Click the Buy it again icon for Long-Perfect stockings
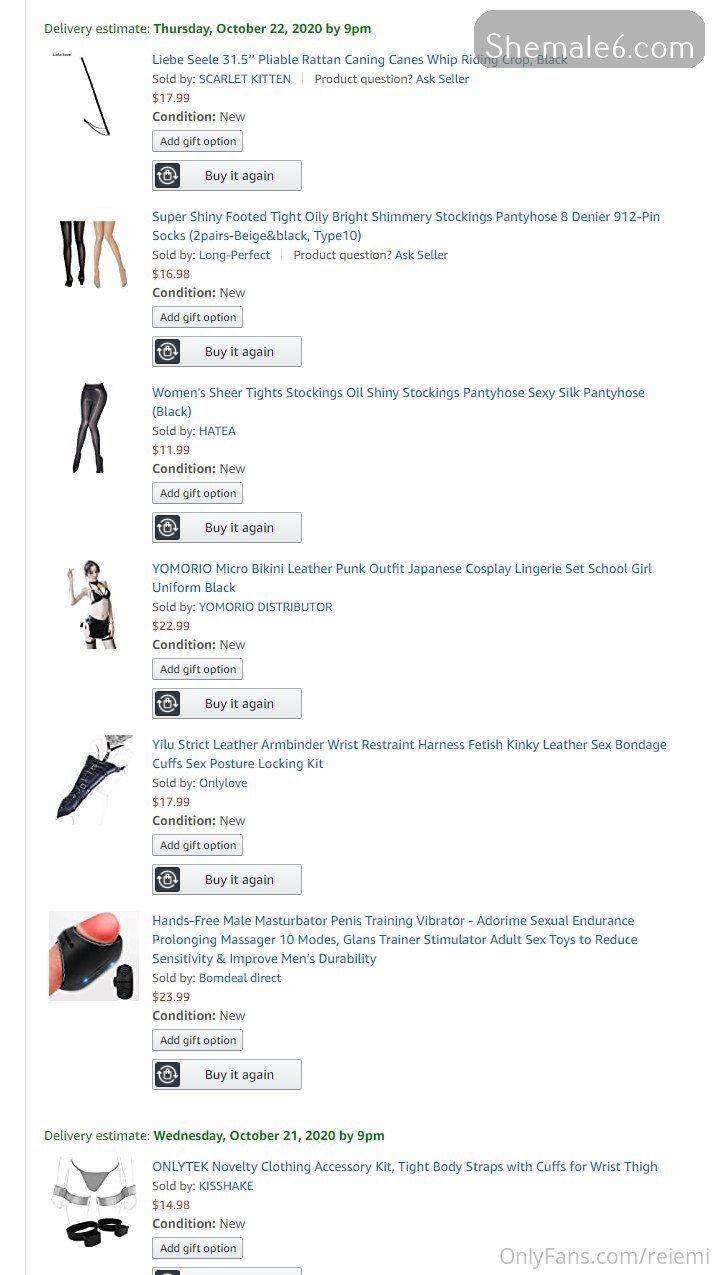 click(168, 352)
